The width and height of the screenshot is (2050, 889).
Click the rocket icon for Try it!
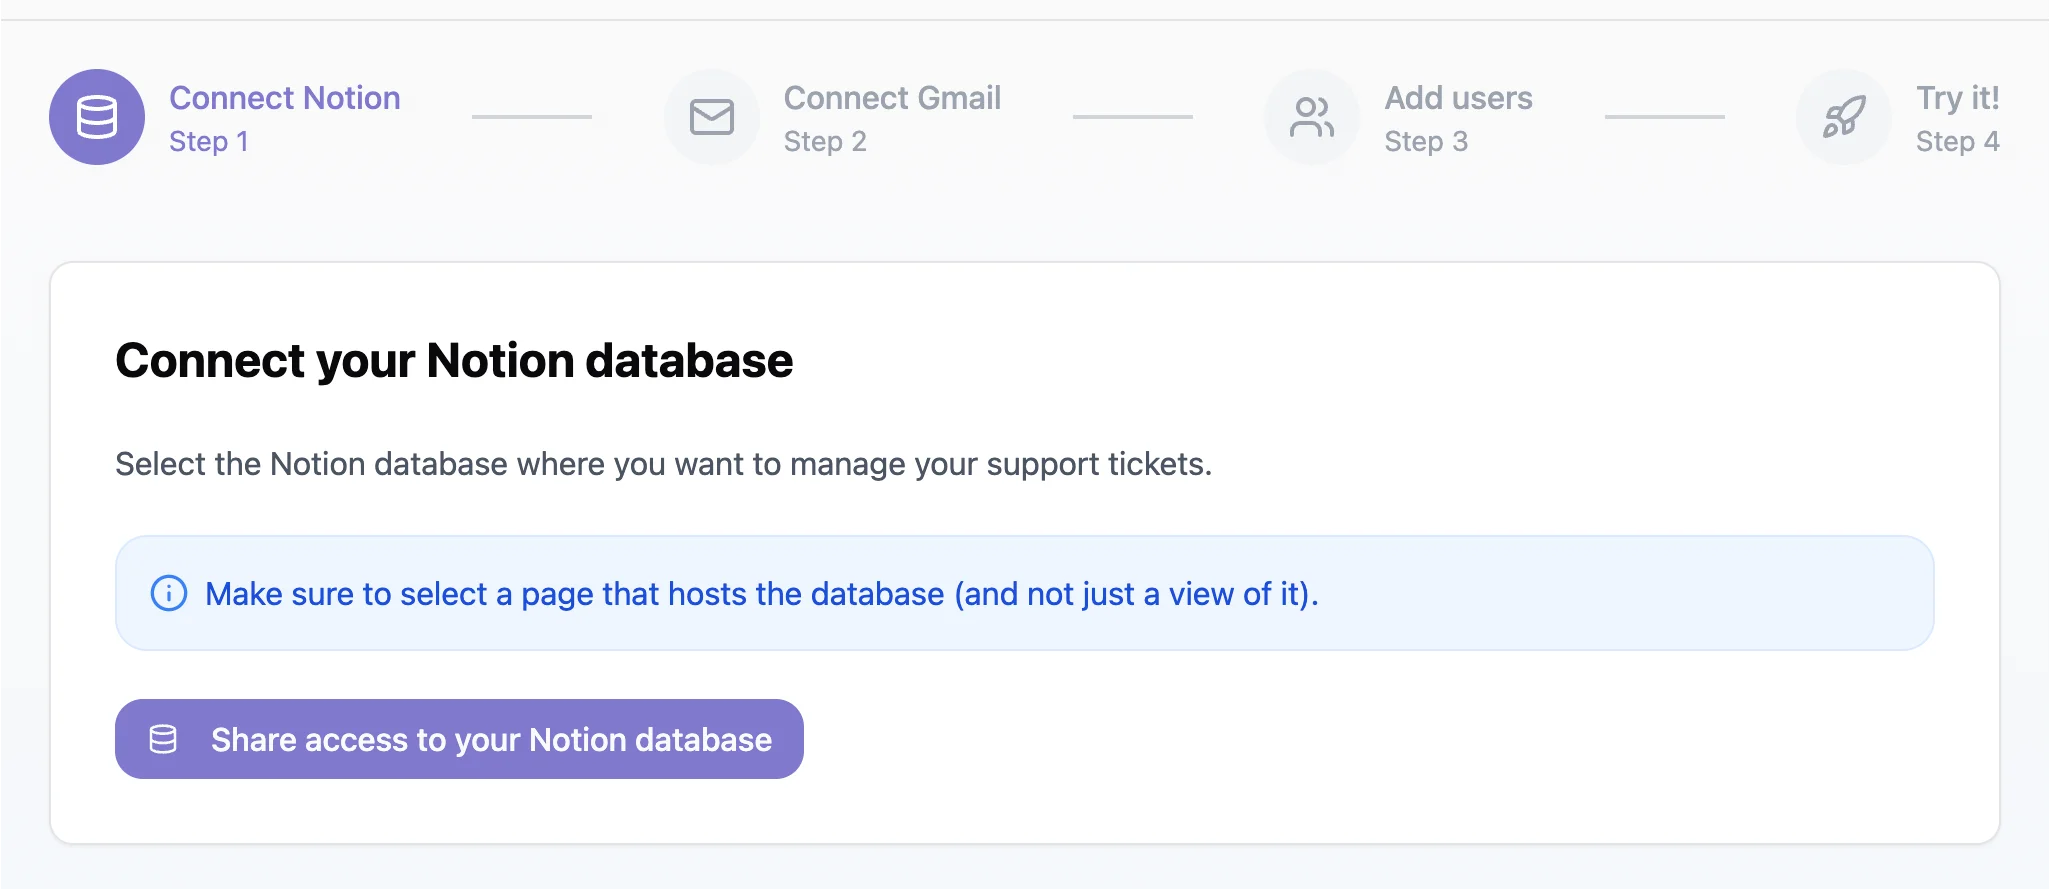(1843, 117)
